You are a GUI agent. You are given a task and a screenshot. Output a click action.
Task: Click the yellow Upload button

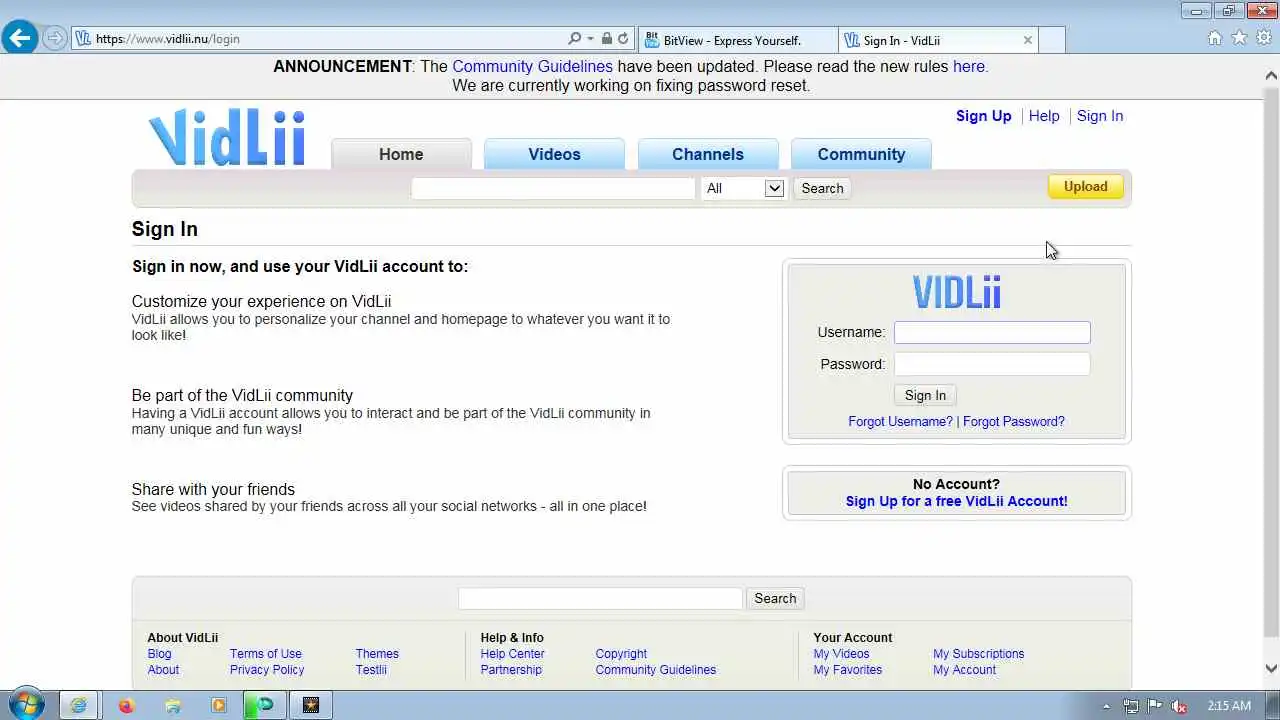click(x=1085, y=186)
